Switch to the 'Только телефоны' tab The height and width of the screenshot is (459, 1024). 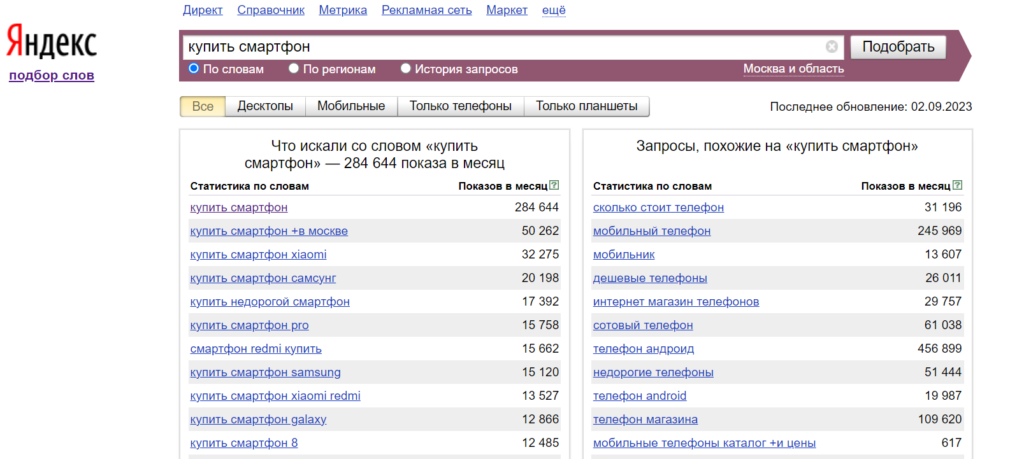tap(461, 106)
